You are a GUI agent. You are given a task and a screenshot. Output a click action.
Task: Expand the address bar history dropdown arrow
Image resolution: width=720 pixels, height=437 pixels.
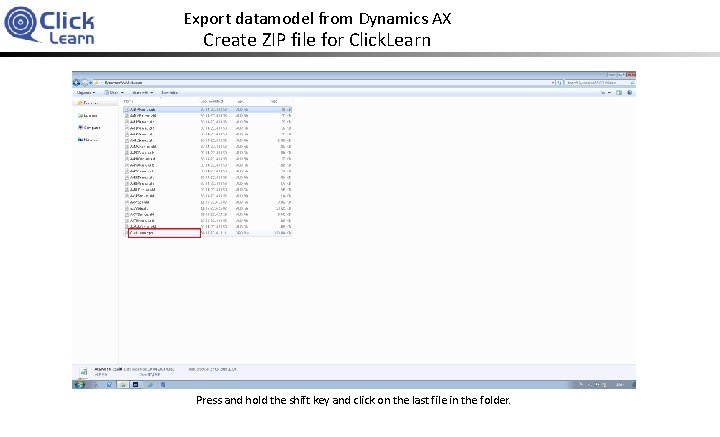tap(553, 83)
